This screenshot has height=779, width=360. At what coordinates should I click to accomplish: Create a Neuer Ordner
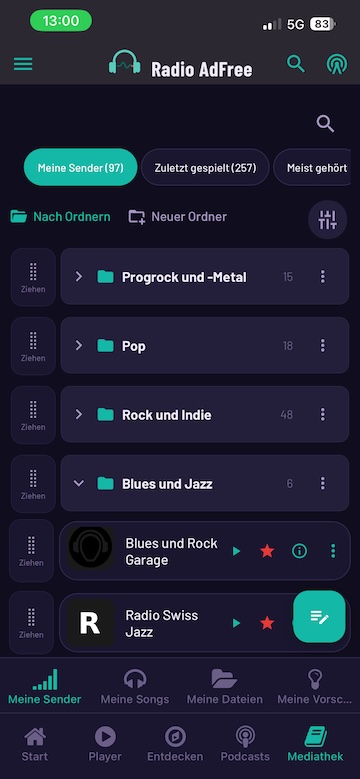click(178, 217)
